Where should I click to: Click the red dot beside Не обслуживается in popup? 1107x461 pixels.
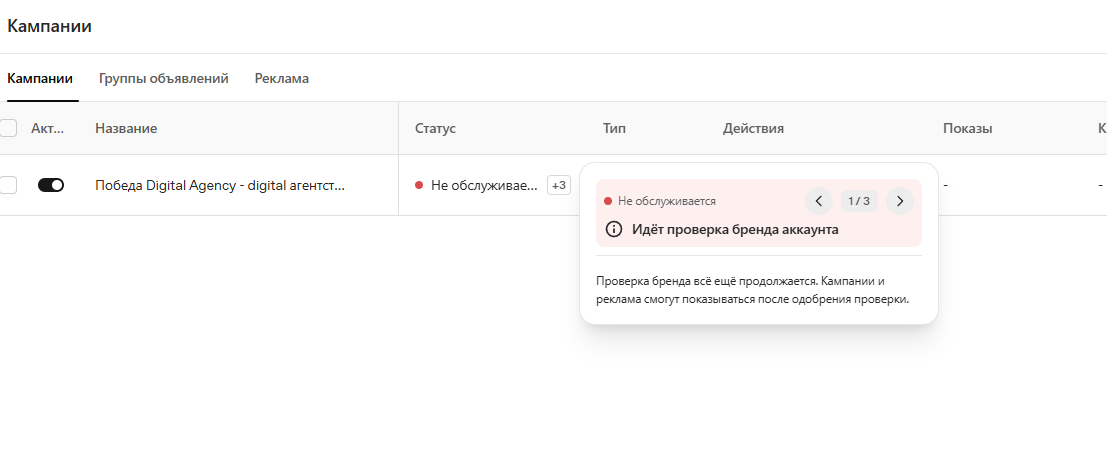pos(608,201)
